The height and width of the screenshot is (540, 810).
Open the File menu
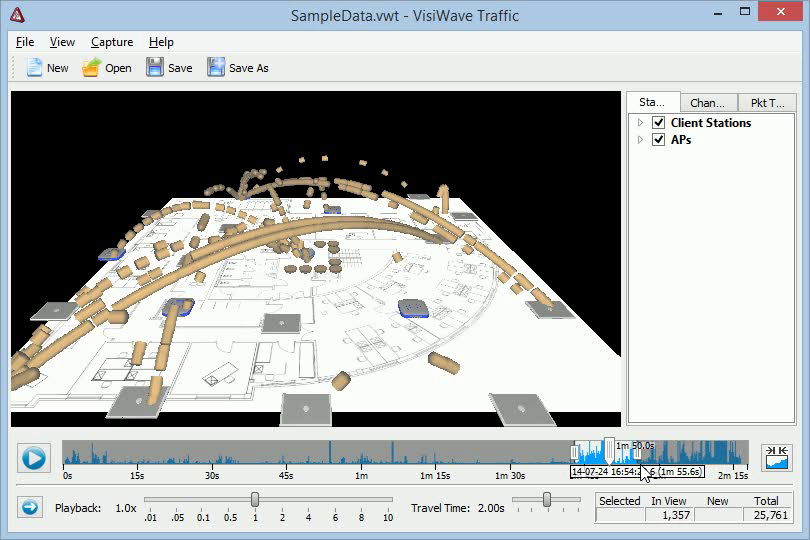[x=25, y=42]
